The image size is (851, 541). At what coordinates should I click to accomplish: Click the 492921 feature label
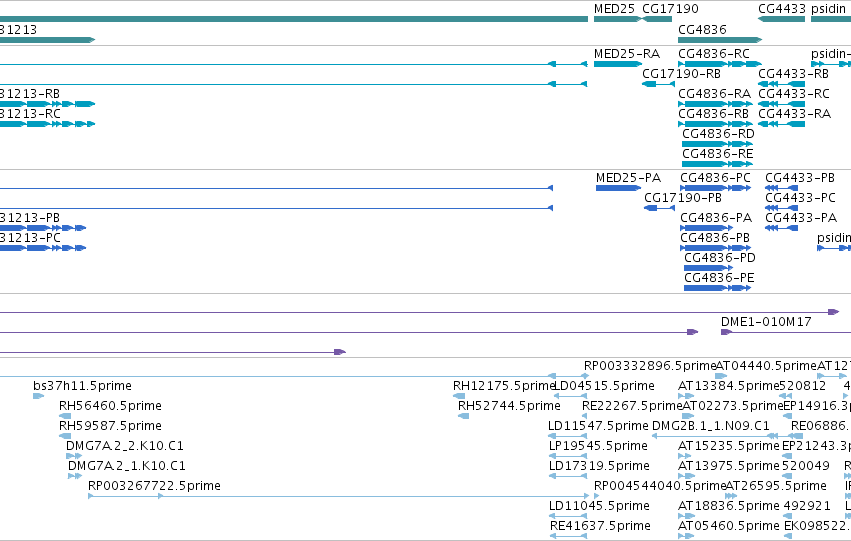tap(807, 506)
